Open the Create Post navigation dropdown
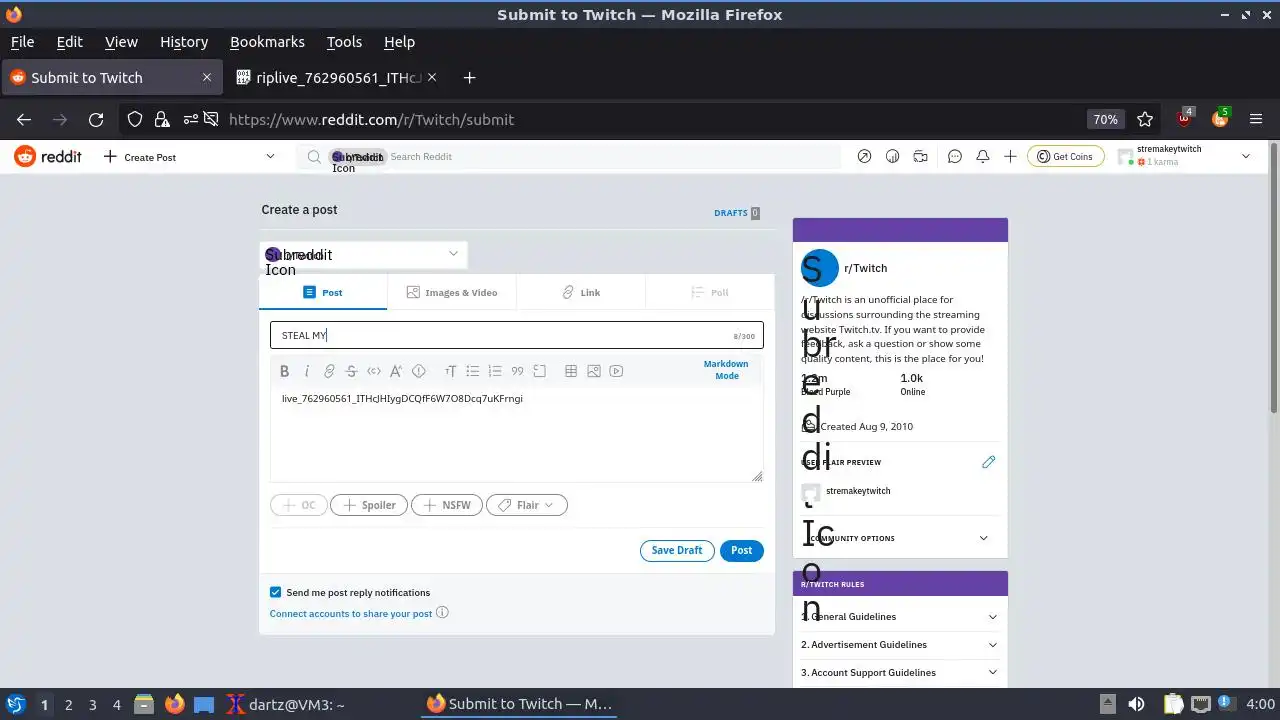 pyautogui.click(x=188, y=157)
